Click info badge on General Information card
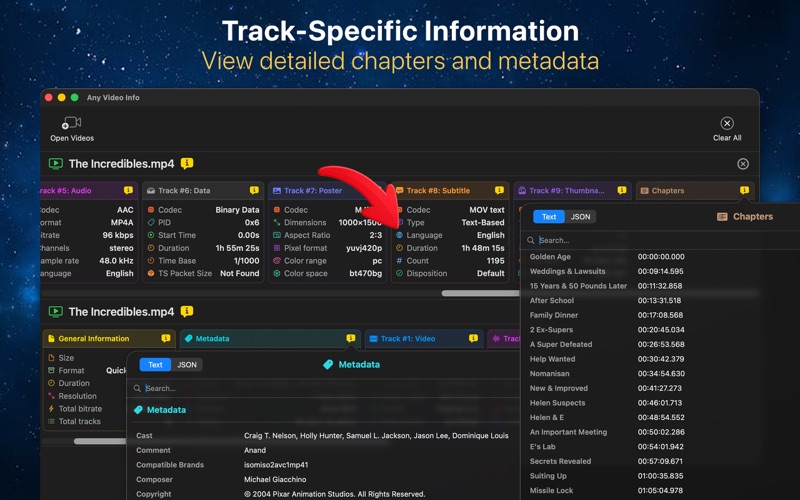Screen dimensions: 800x500 click(x=166, y=338)
